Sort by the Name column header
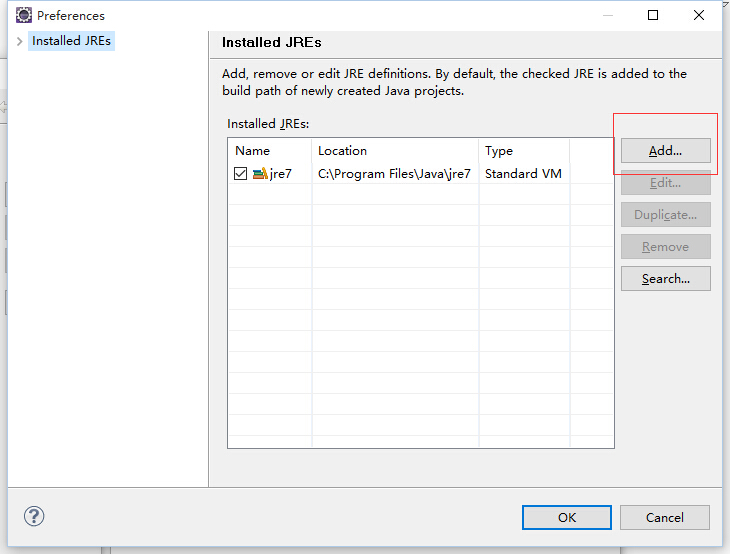This screenshot has width=730, height=554. 270,151
